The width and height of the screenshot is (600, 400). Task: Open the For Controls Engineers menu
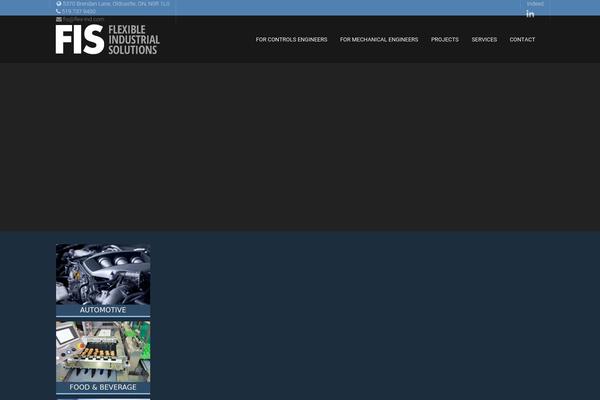click(291, 39)
